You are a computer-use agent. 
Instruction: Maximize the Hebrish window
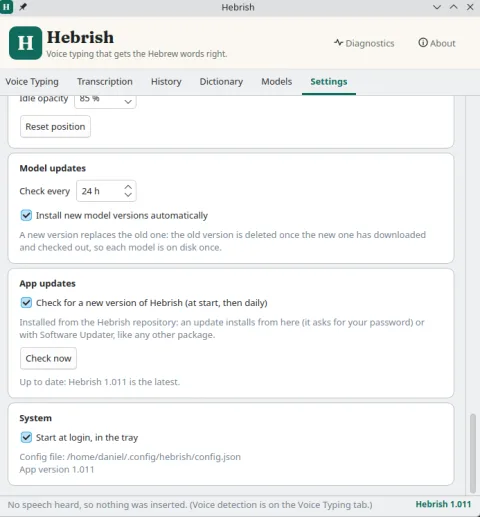point(454,7)
